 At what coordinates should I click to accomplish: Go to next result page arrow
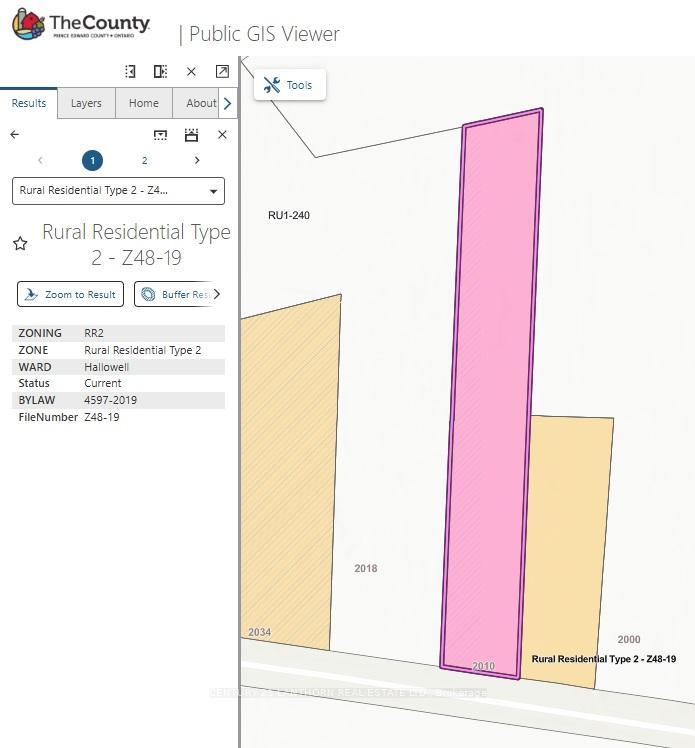197,160
